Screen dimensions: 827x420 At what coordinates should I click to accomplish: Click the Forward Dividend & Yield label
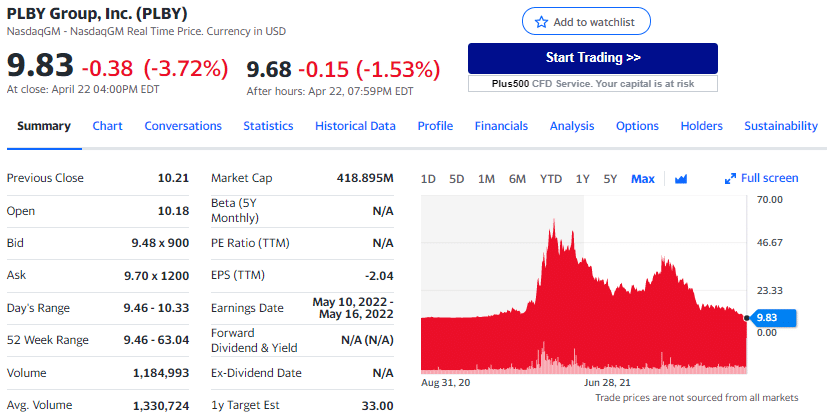coord(254,340)
